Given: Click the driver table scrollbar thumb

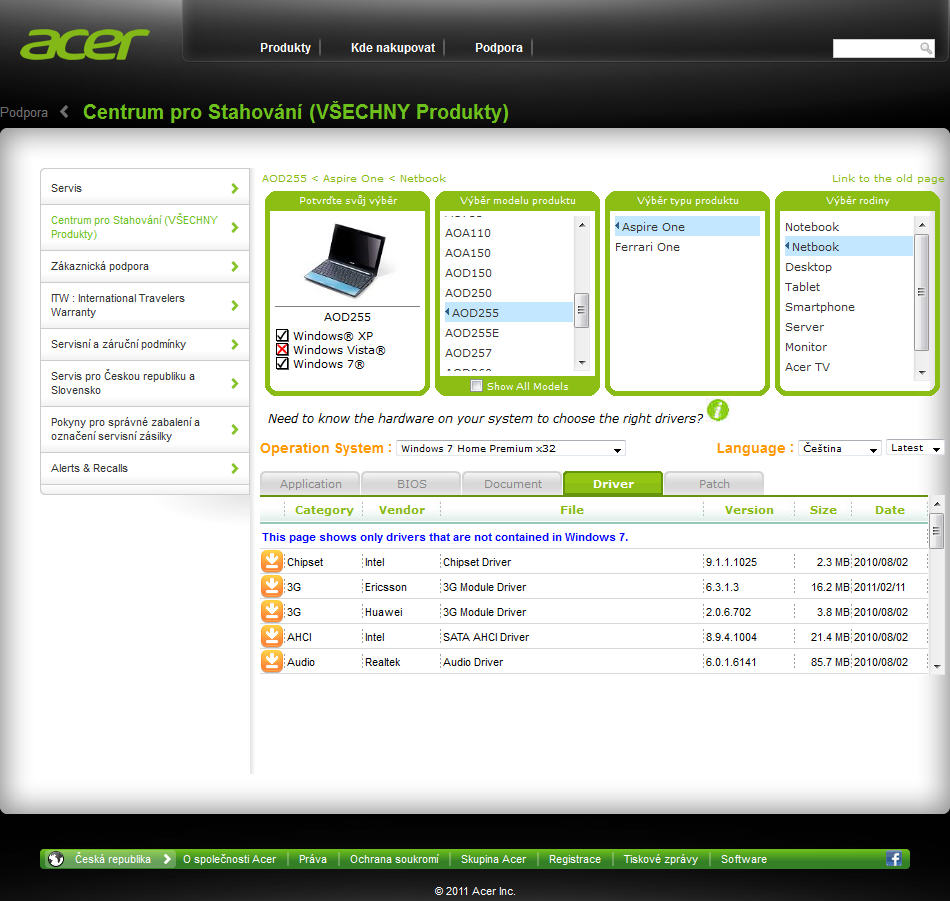Looking at the screenshot, I should click(937, 530).
